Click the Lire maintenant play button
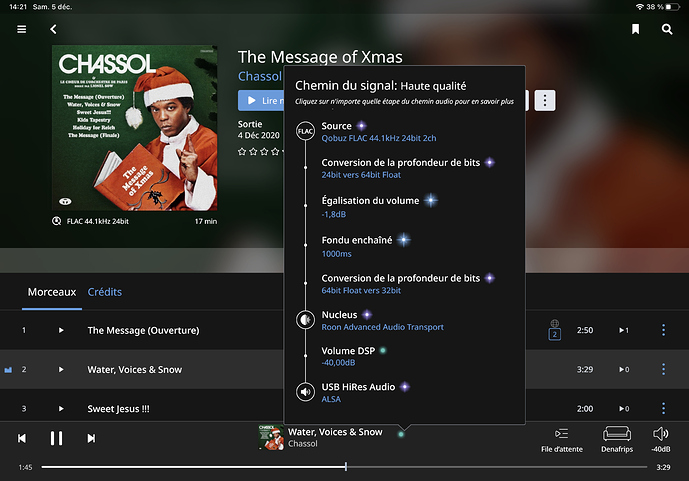This screenshot has height=481, width=689. tap(261, 101)
